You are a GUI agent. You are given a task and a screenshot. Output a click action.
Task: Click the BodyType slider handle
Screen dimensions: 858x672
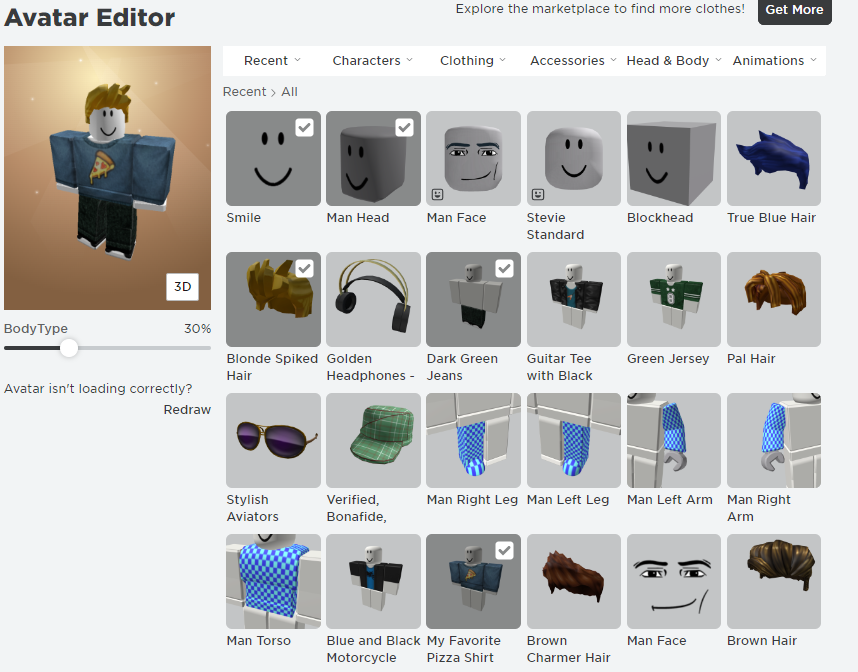[69, 348]
